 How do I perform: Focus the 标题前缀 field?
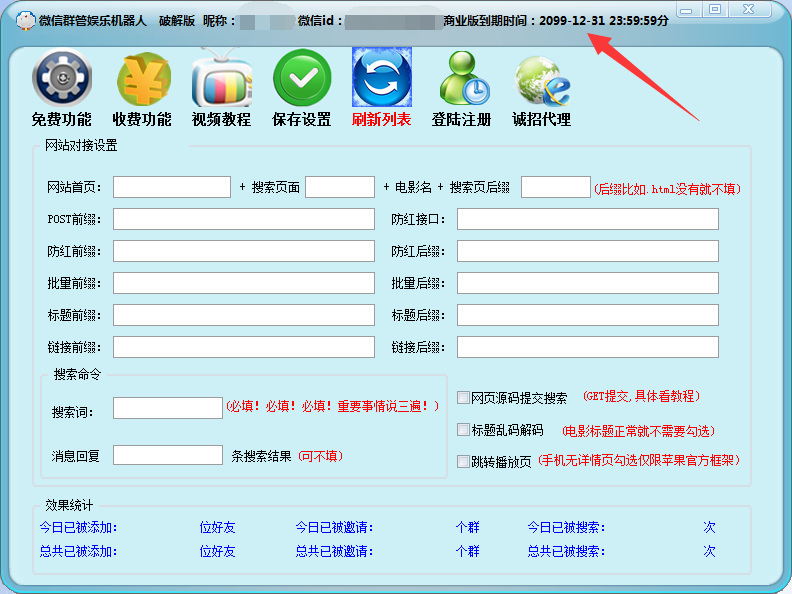click(x=244, y=315)
